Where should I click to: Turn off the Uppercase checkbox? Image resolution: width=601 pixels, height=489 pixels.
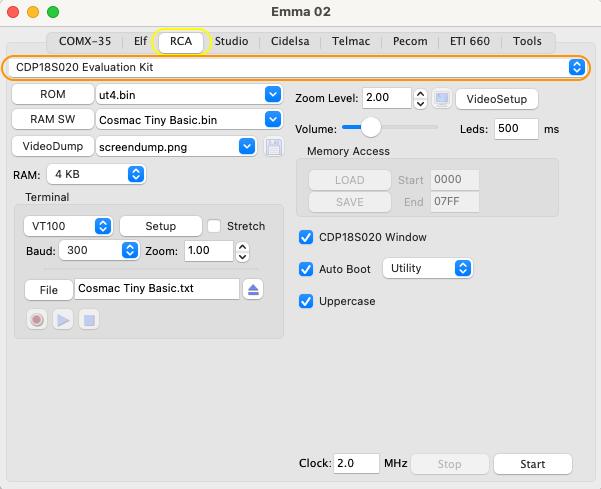click(306, 301)
